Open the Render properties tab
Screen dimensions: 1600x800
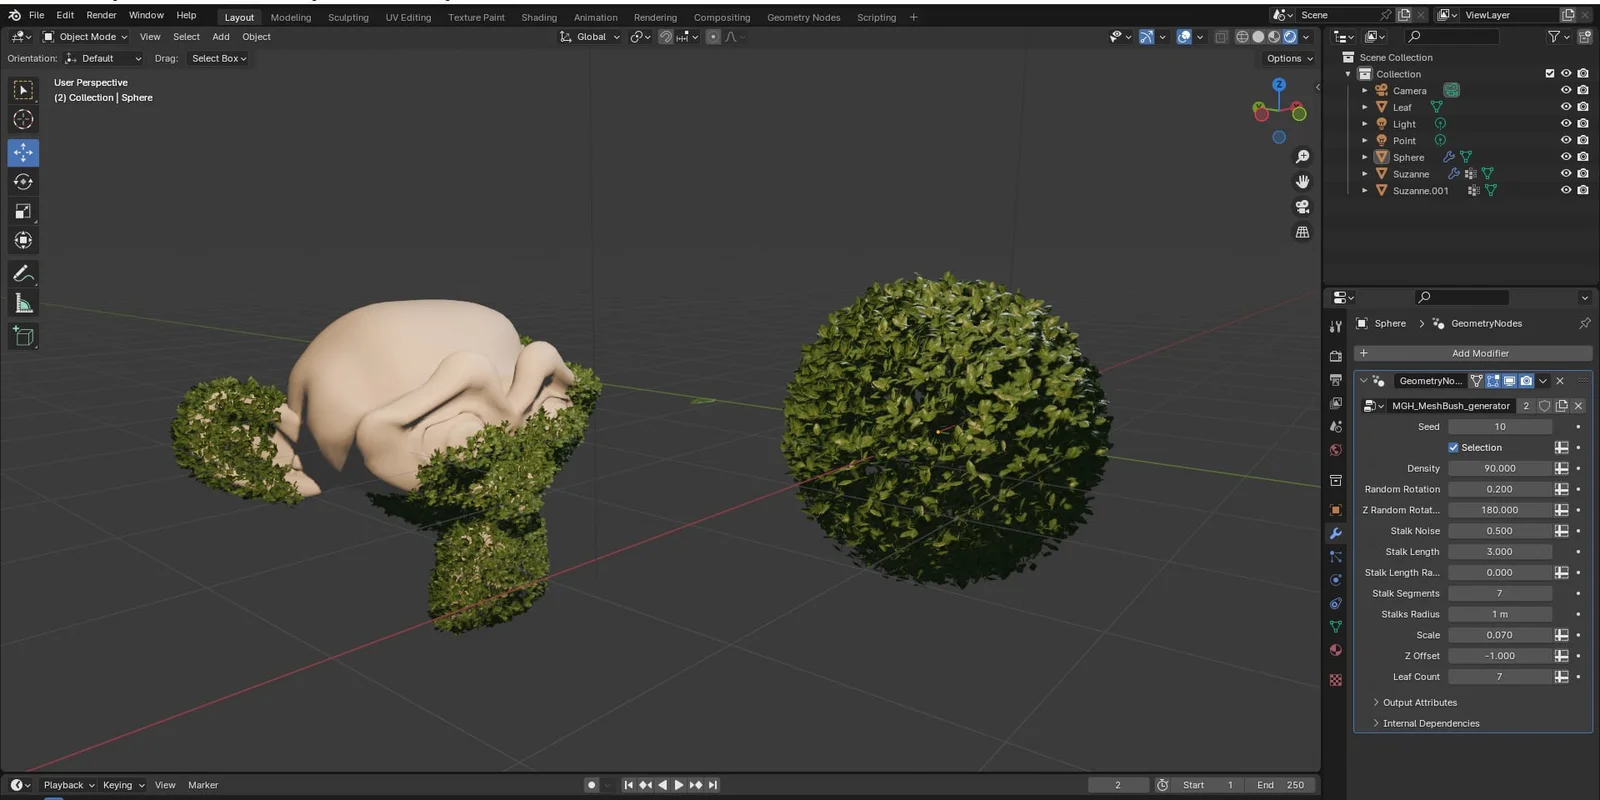(1335, 356)
